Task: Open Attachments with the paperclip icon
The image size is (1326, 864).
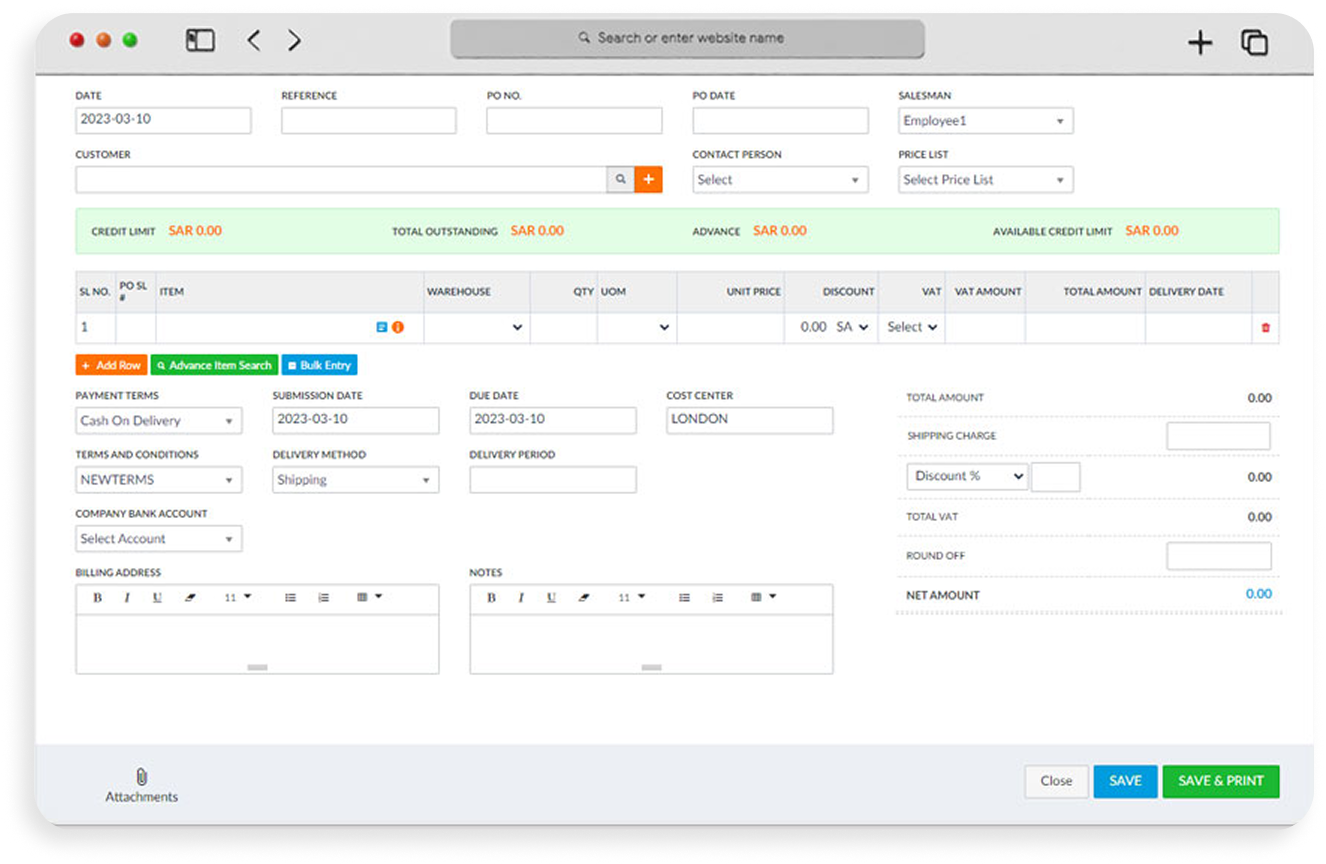Action: click(141, 778)
